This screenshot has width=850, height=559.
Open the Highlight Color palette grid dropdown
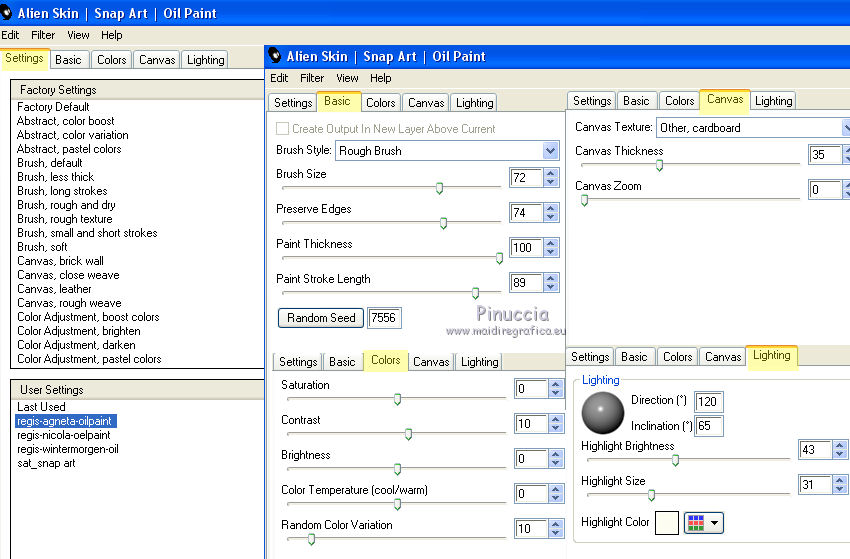point(703,523)
